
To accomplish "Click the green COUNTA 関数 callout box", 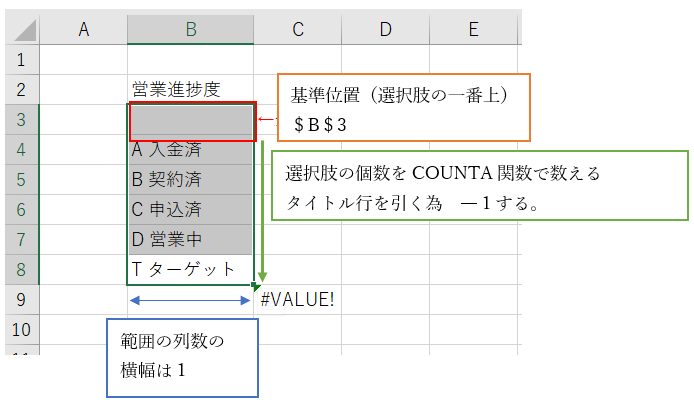I will click(x=480, y=185).
